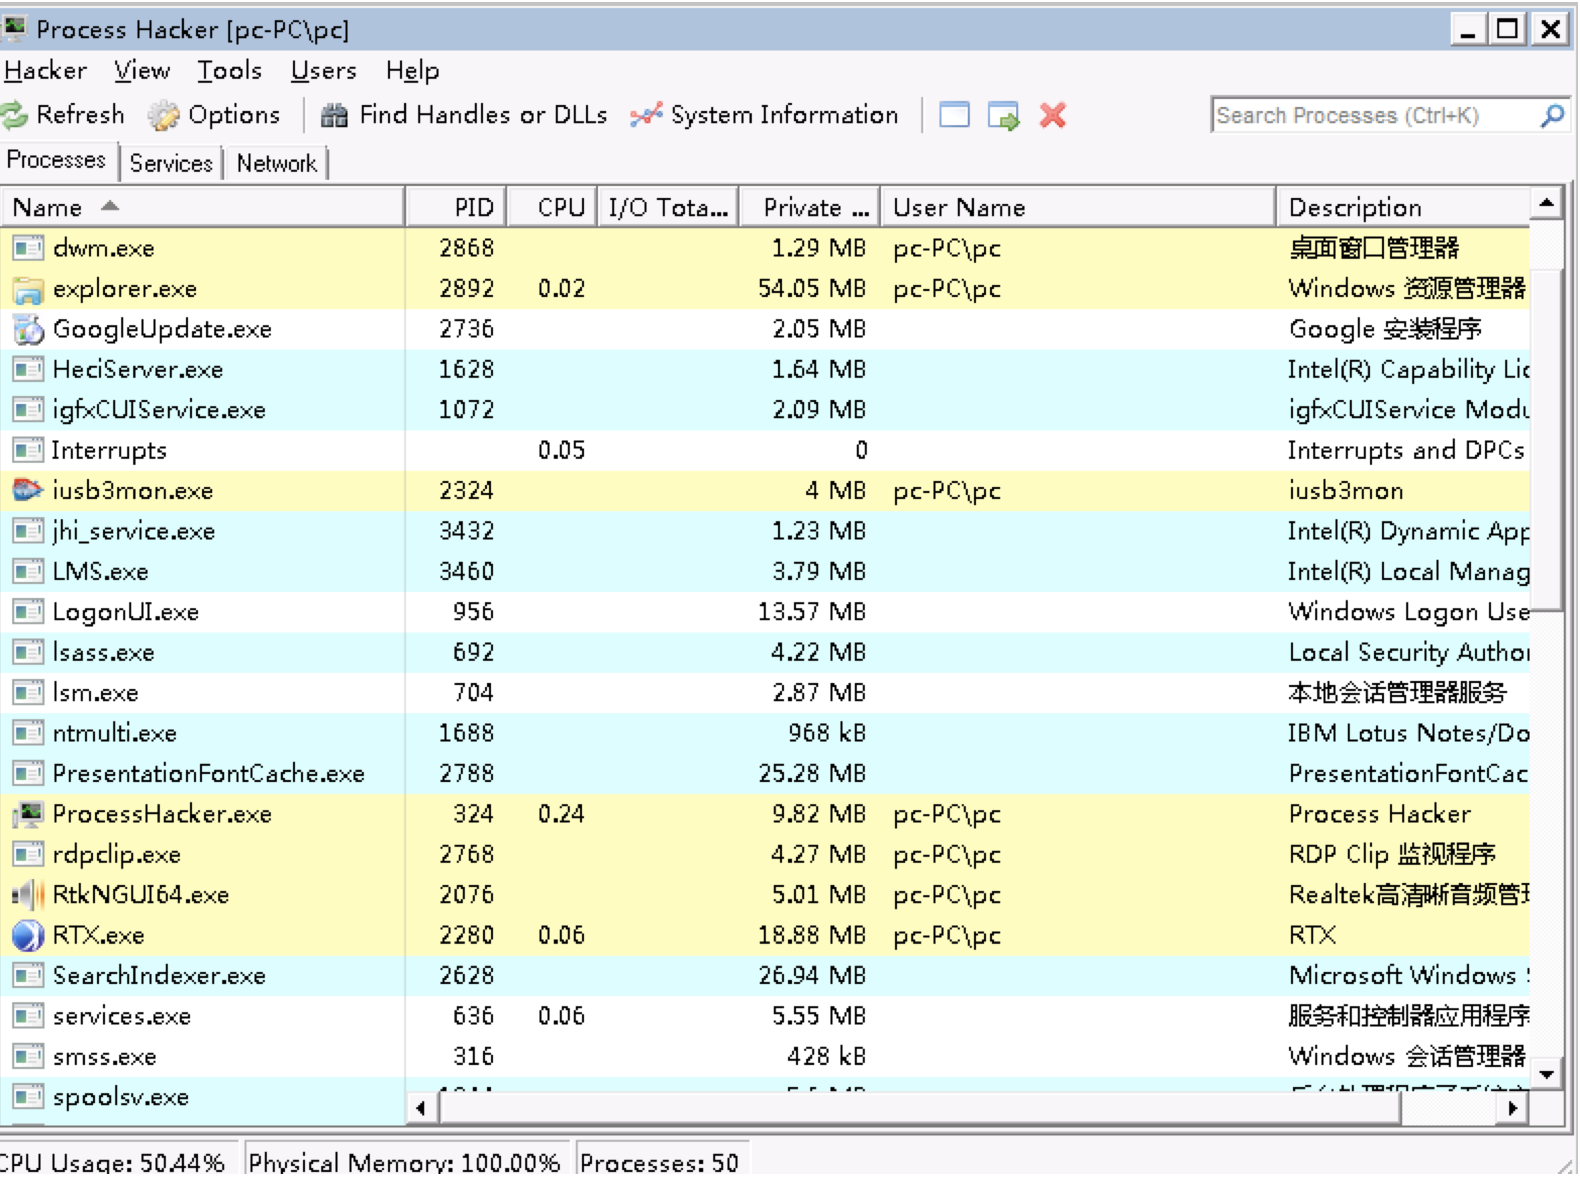This screenshot has width=1580, height=1180.
Task: Select the smss.exe process row
Action: click(766, 1057)
